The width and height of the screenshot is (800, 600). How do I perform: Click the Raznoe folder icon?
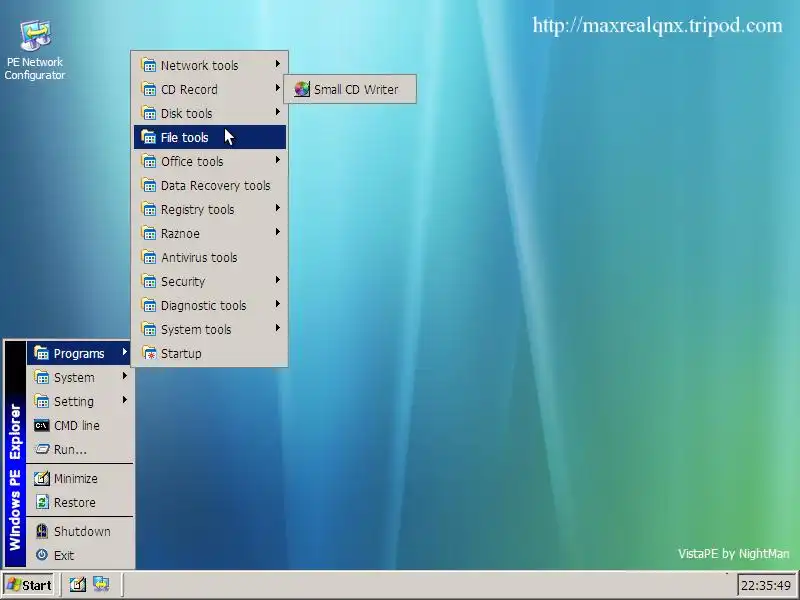148,233
